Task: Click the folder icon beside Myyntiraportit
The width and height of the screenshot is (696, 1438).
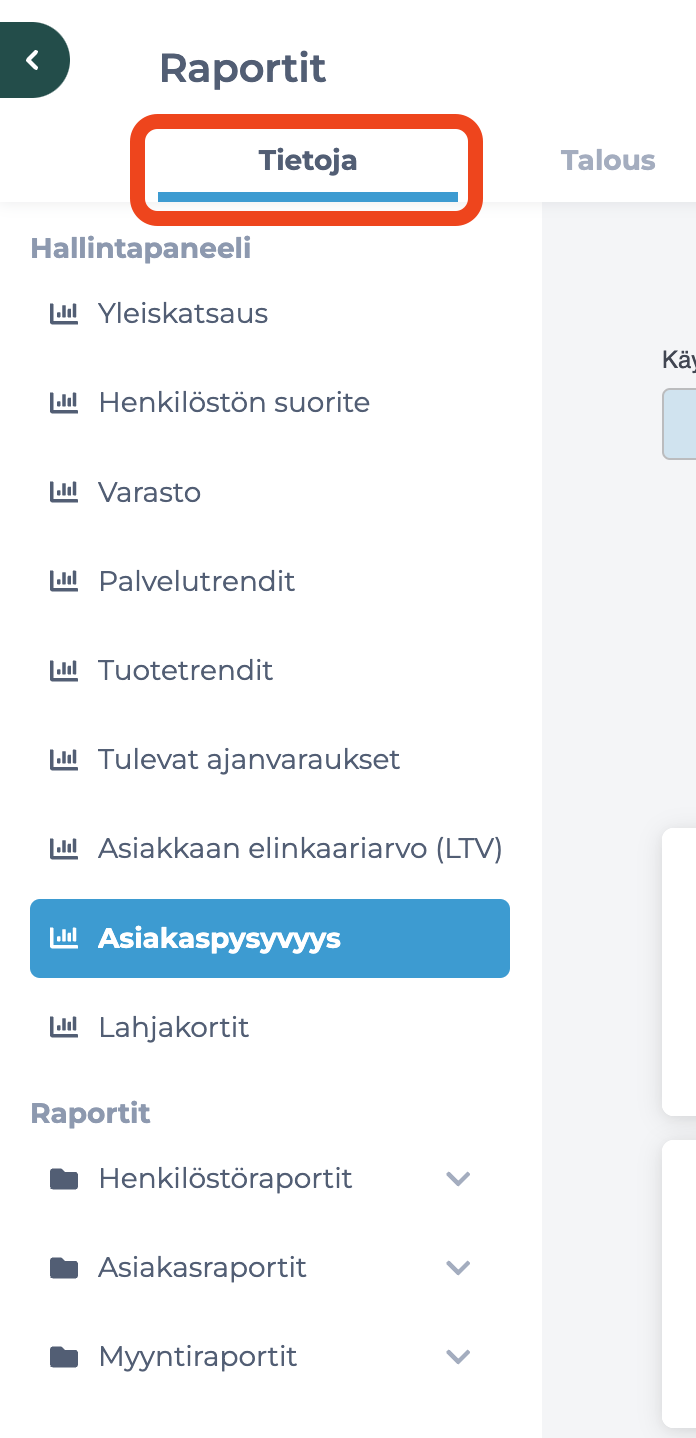Action: [x=64, y=1357]
